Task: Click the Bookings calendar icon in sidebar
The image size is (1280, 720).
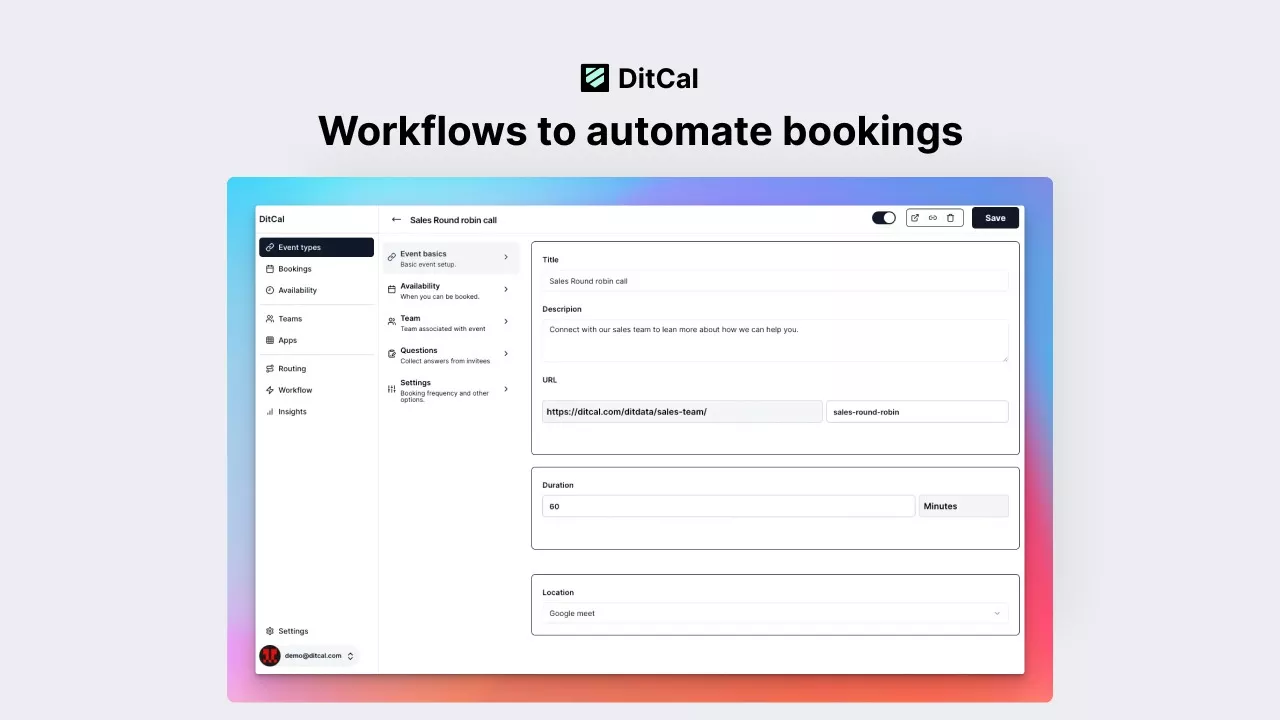Action: coord(270,269)
